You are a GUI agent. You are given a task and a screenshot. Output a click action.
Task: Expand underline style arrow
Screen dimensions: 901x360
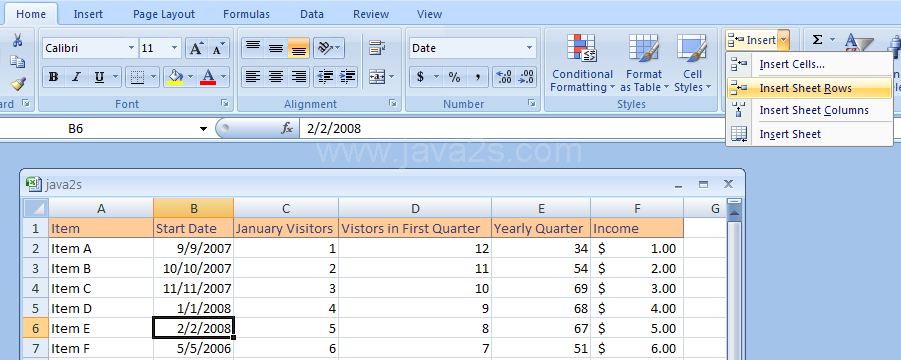(x=115, y=77)
